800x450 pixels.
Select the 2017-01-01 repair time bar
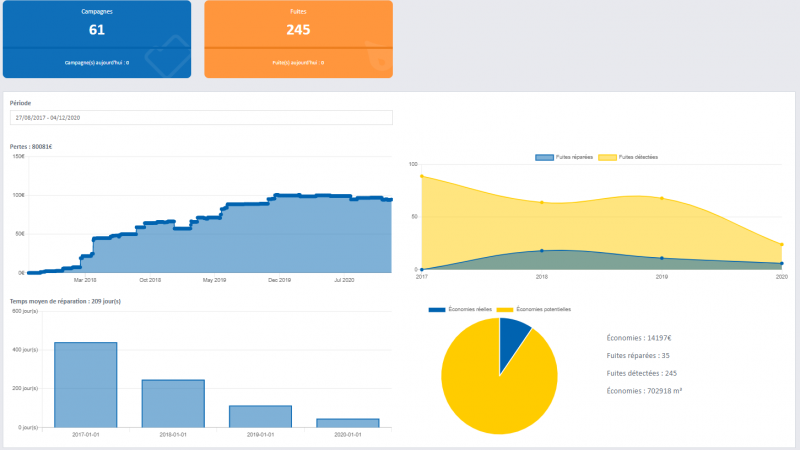[x=86, y=385]
